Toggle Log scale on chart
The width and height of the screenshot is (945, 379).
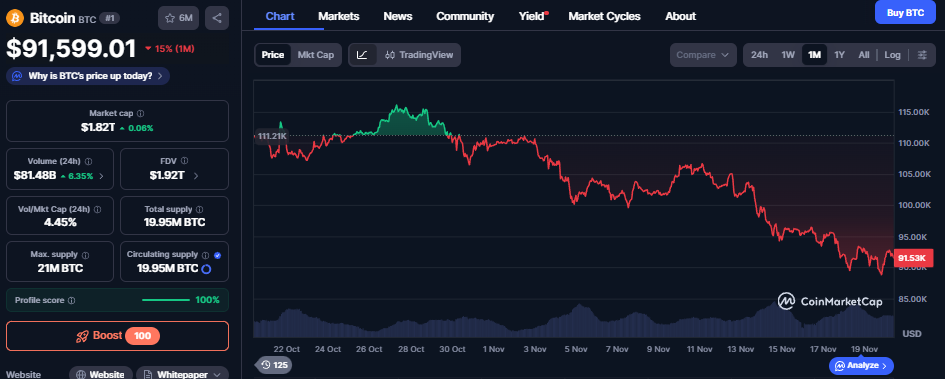pyautogui.click(x=892, y=55)
